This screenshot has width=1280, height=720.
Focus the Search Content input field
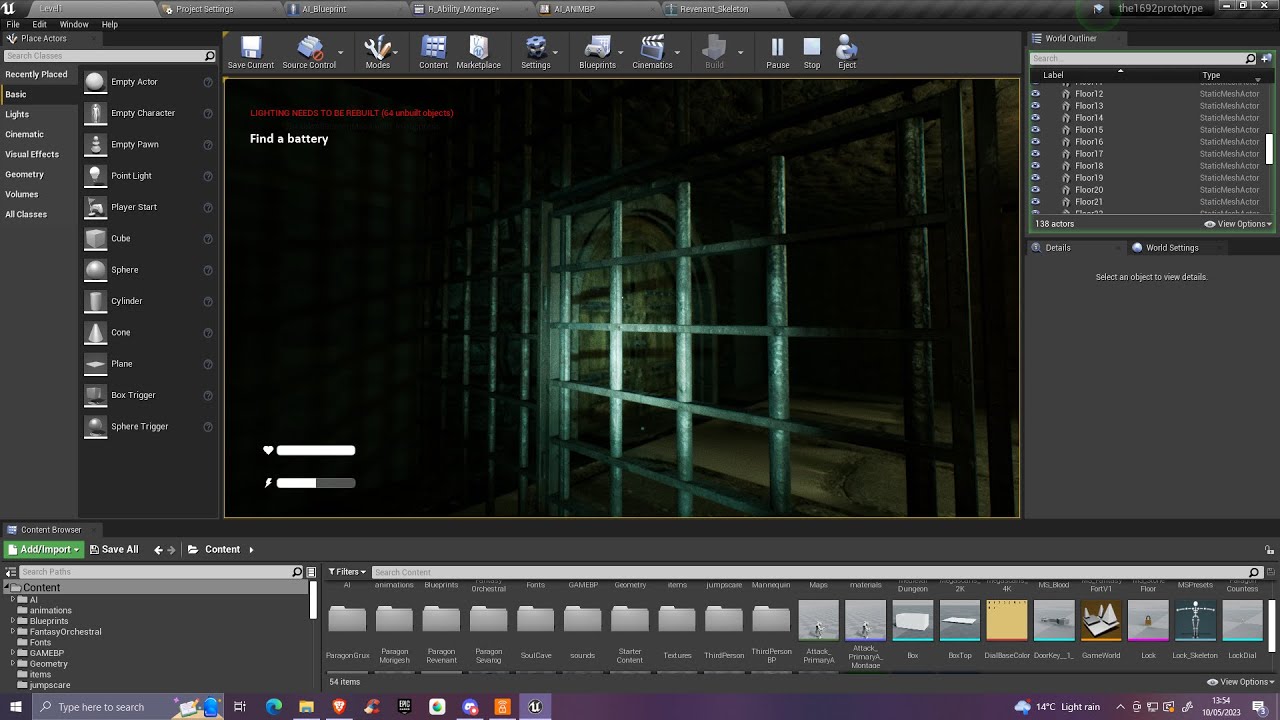815,572
